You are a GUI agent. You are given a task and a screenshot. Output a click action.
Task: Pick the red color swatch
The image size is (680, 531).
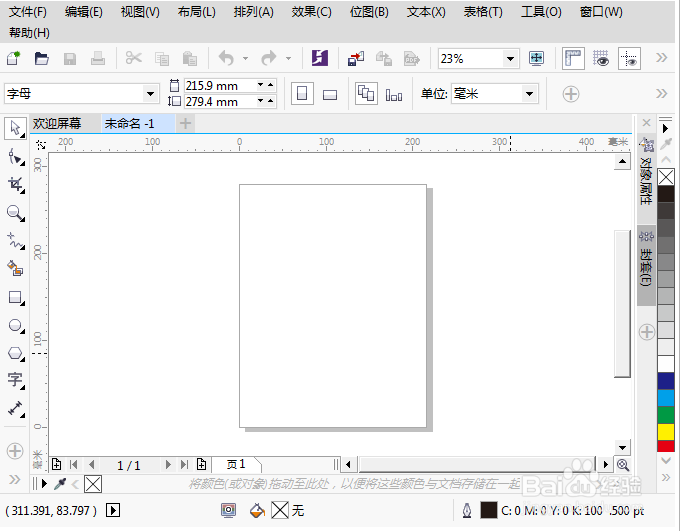666,446
